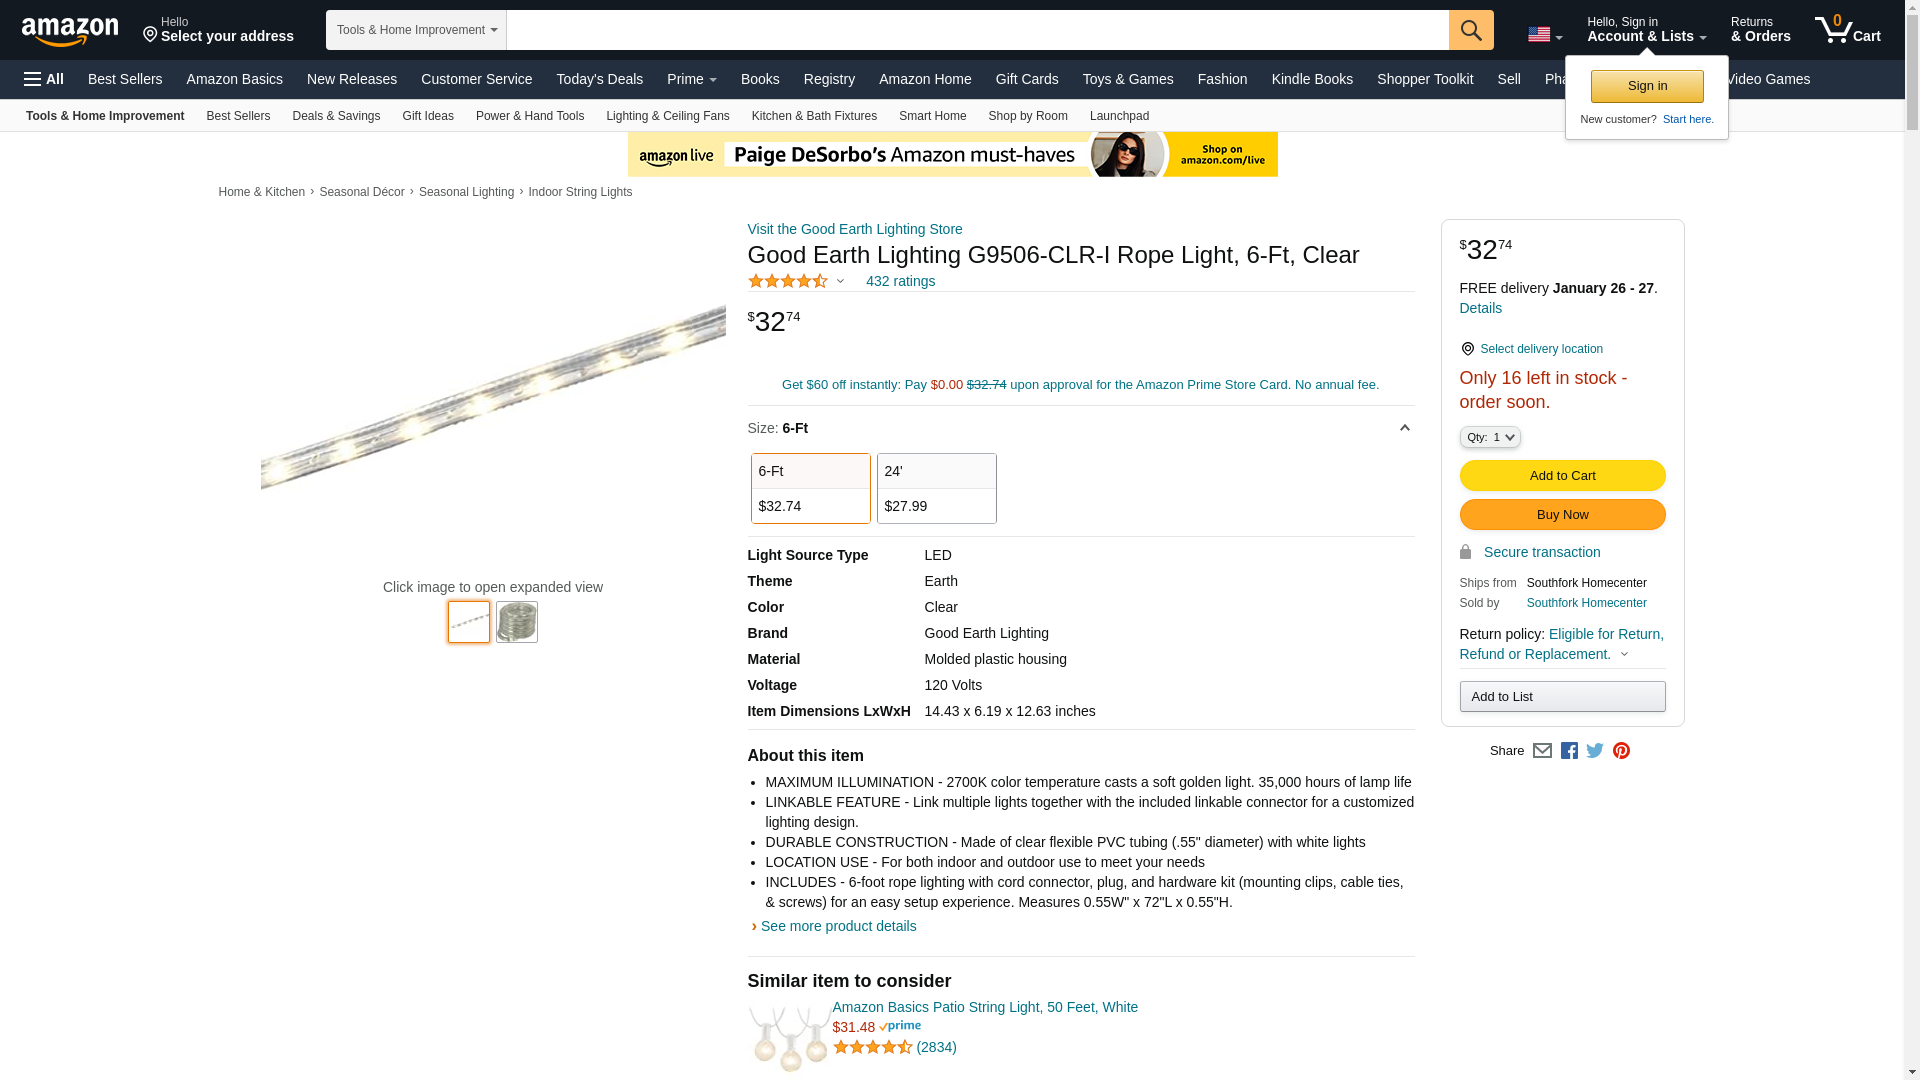Open the shopping cart icon
The image size is (1920, 1080).
(x=1846, y=30)
